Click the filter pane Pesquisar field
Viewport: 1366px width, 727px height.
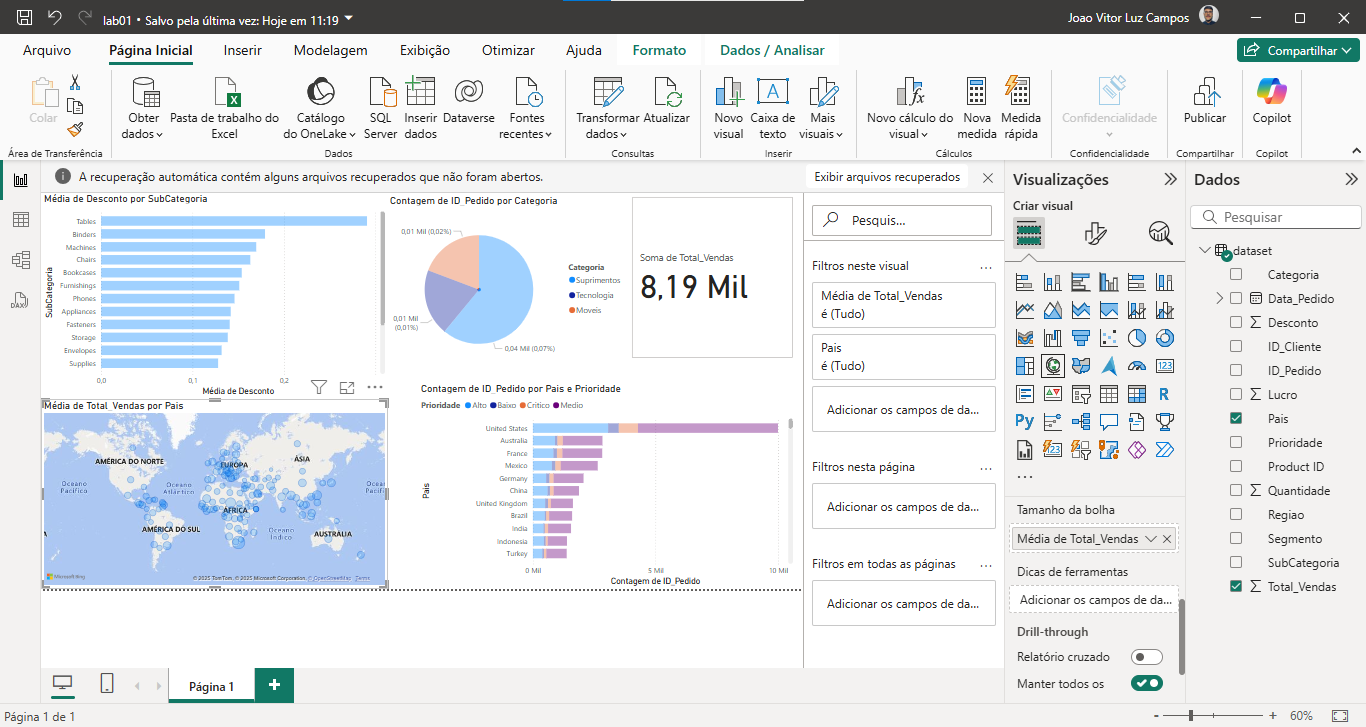point(904,220)
